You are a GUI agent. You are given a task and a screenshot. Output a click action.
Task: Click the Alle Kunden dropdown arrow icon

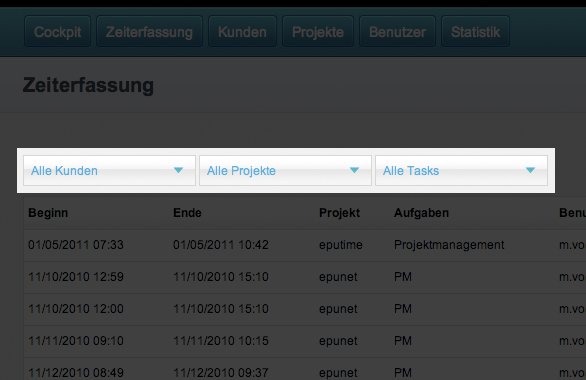click(x=178, y=170)
